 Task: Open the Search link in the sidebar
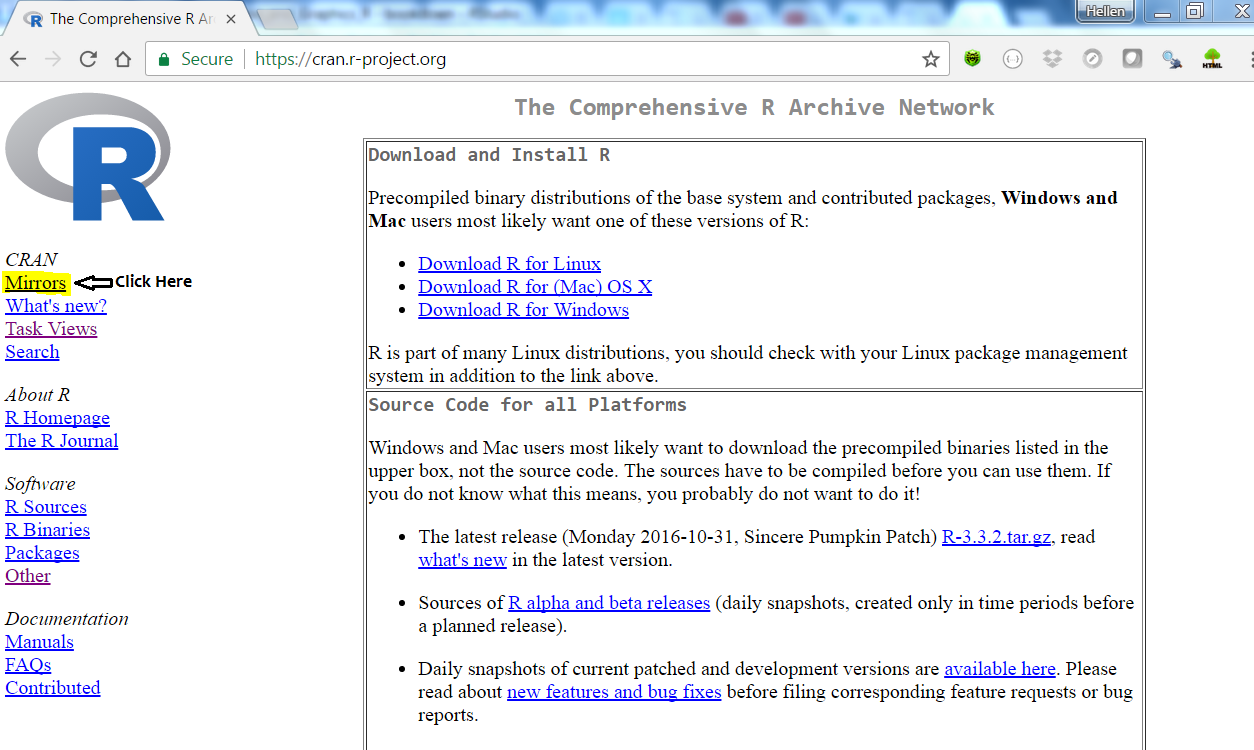click(x=32, y=352)
